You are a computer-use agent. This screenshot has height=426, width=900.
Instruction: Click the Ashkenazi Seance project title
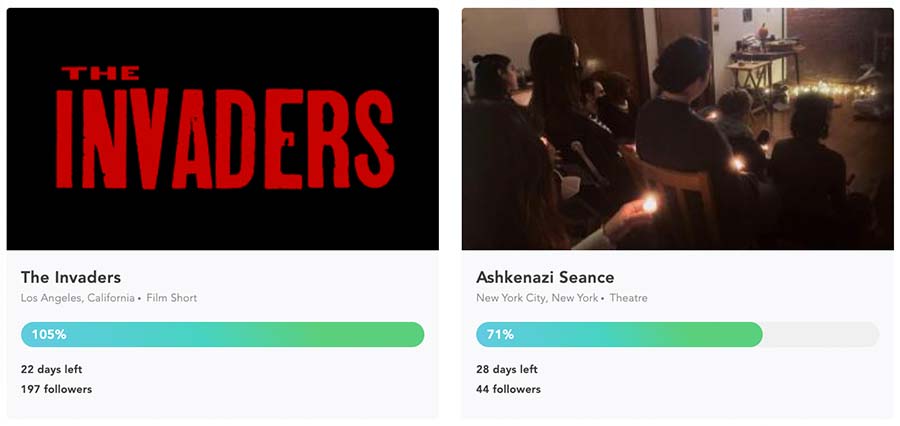545,277
